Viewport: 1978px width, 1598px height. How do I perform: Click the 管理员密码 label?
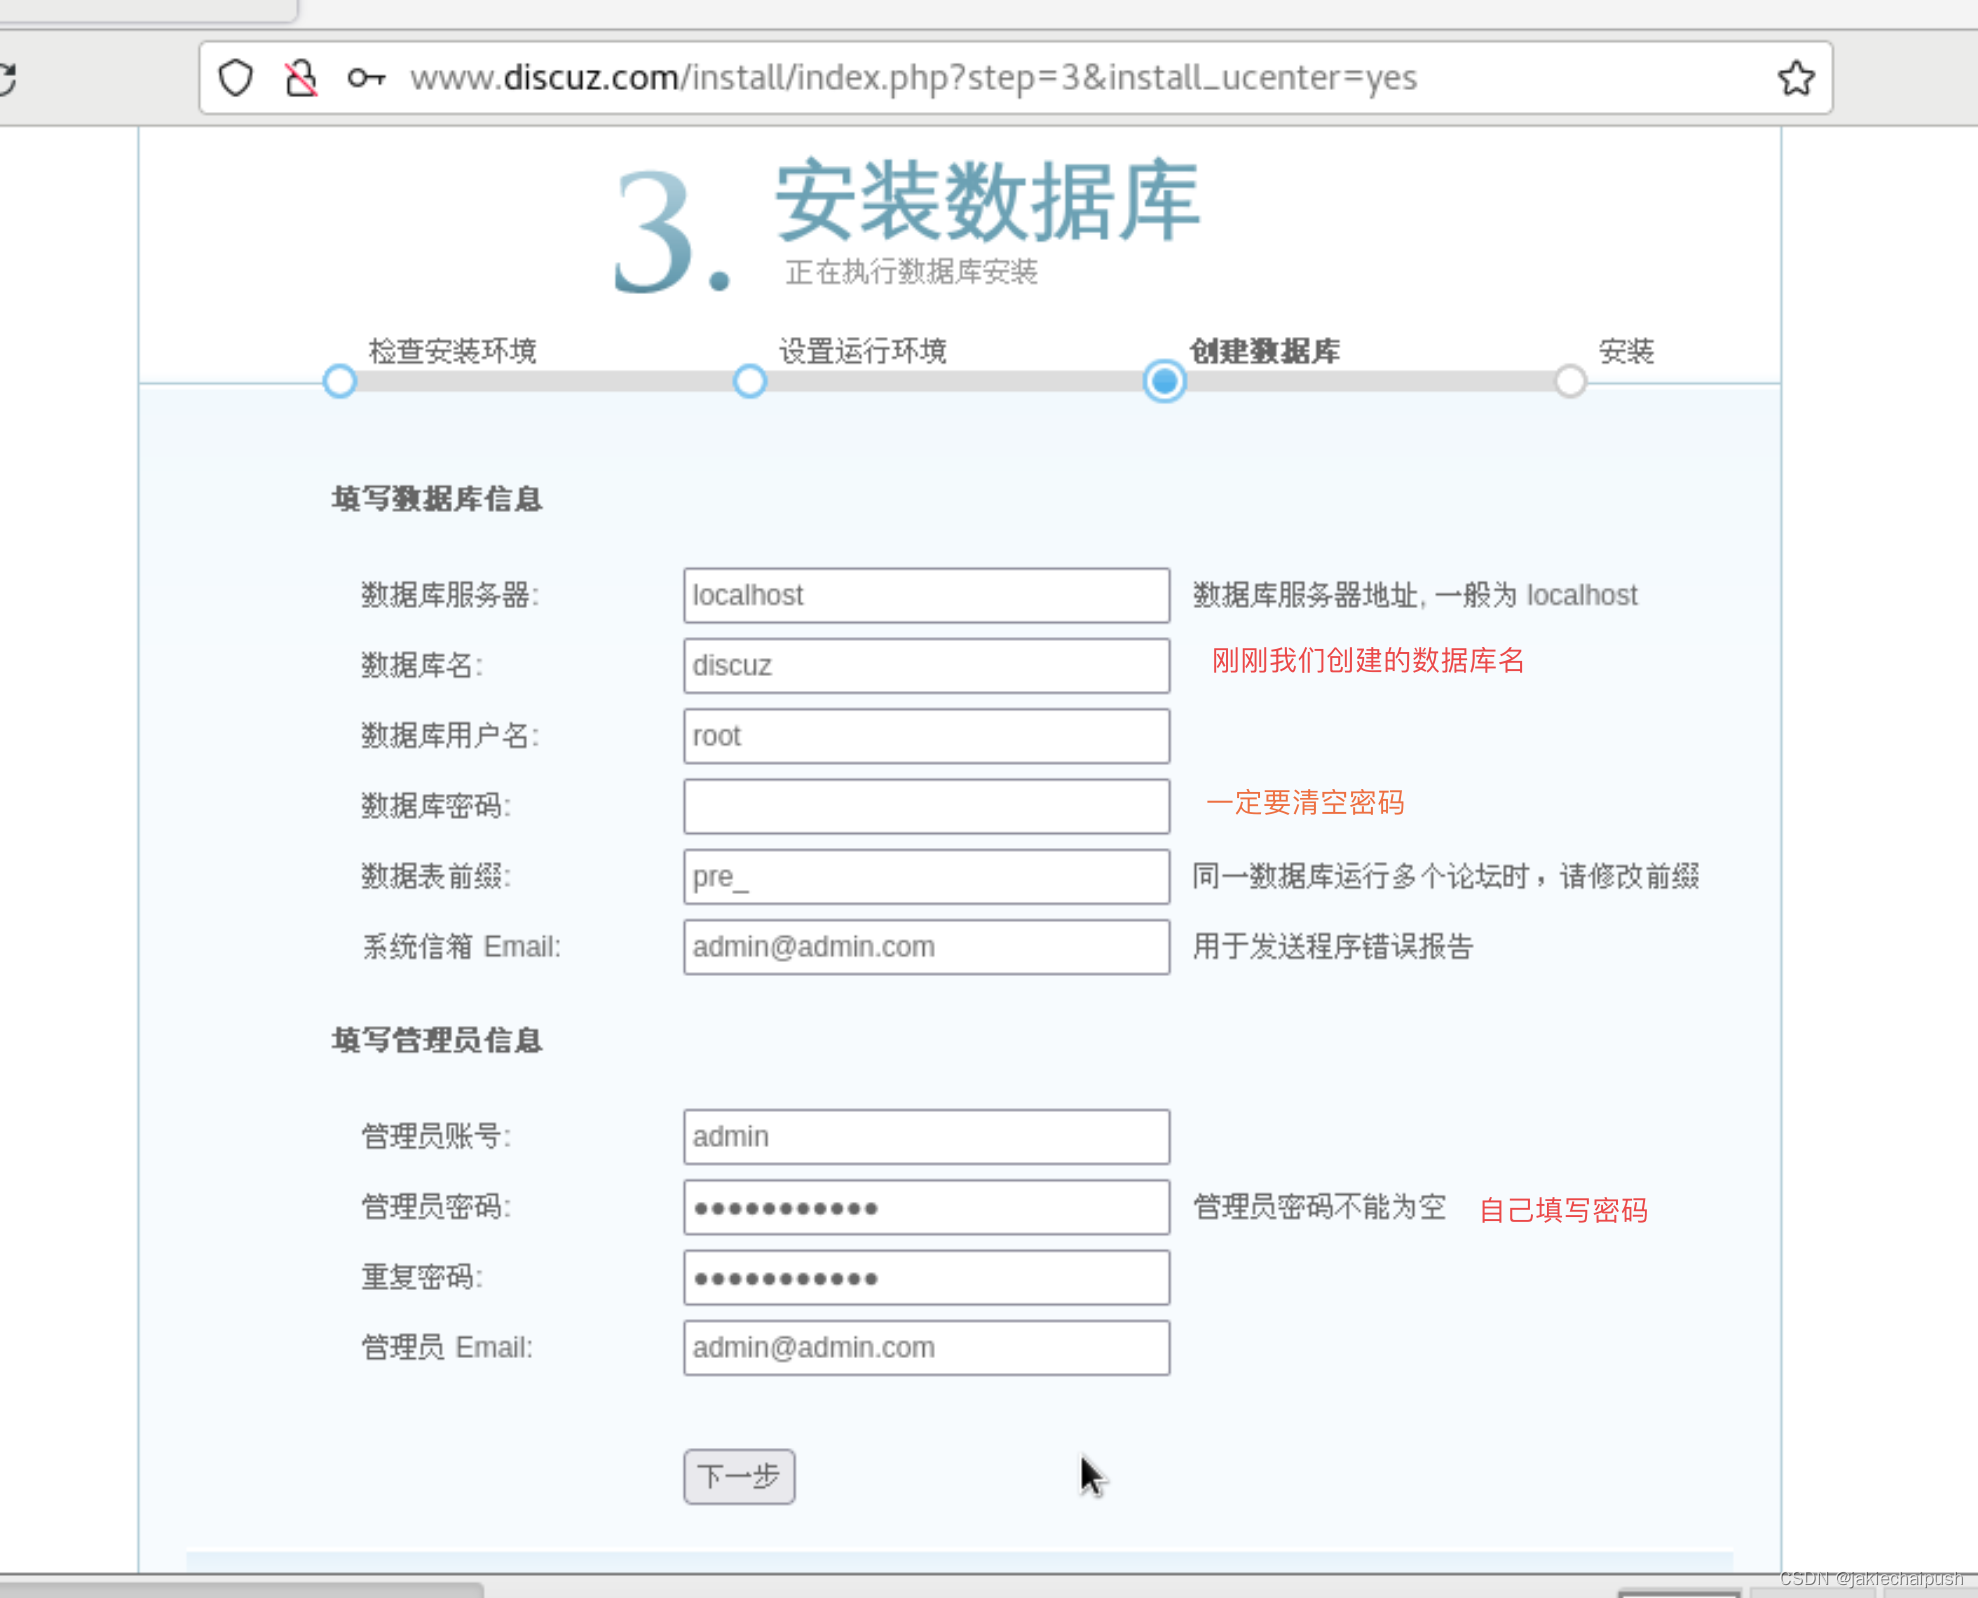[436, 1207]
